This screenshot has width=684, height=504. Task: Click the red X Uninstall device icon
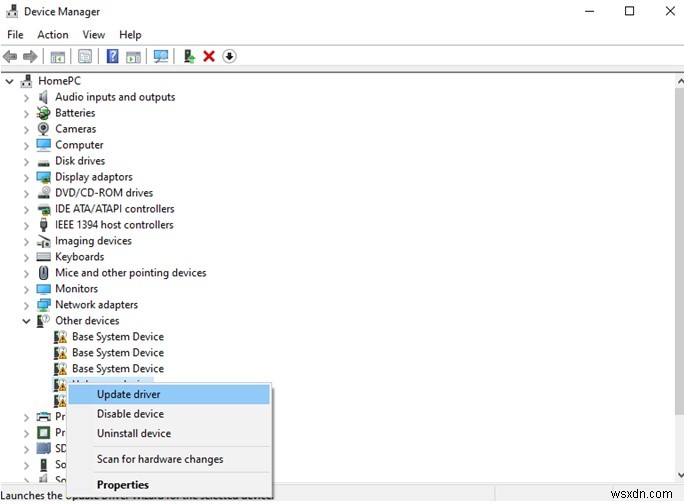tap(209, 56)
